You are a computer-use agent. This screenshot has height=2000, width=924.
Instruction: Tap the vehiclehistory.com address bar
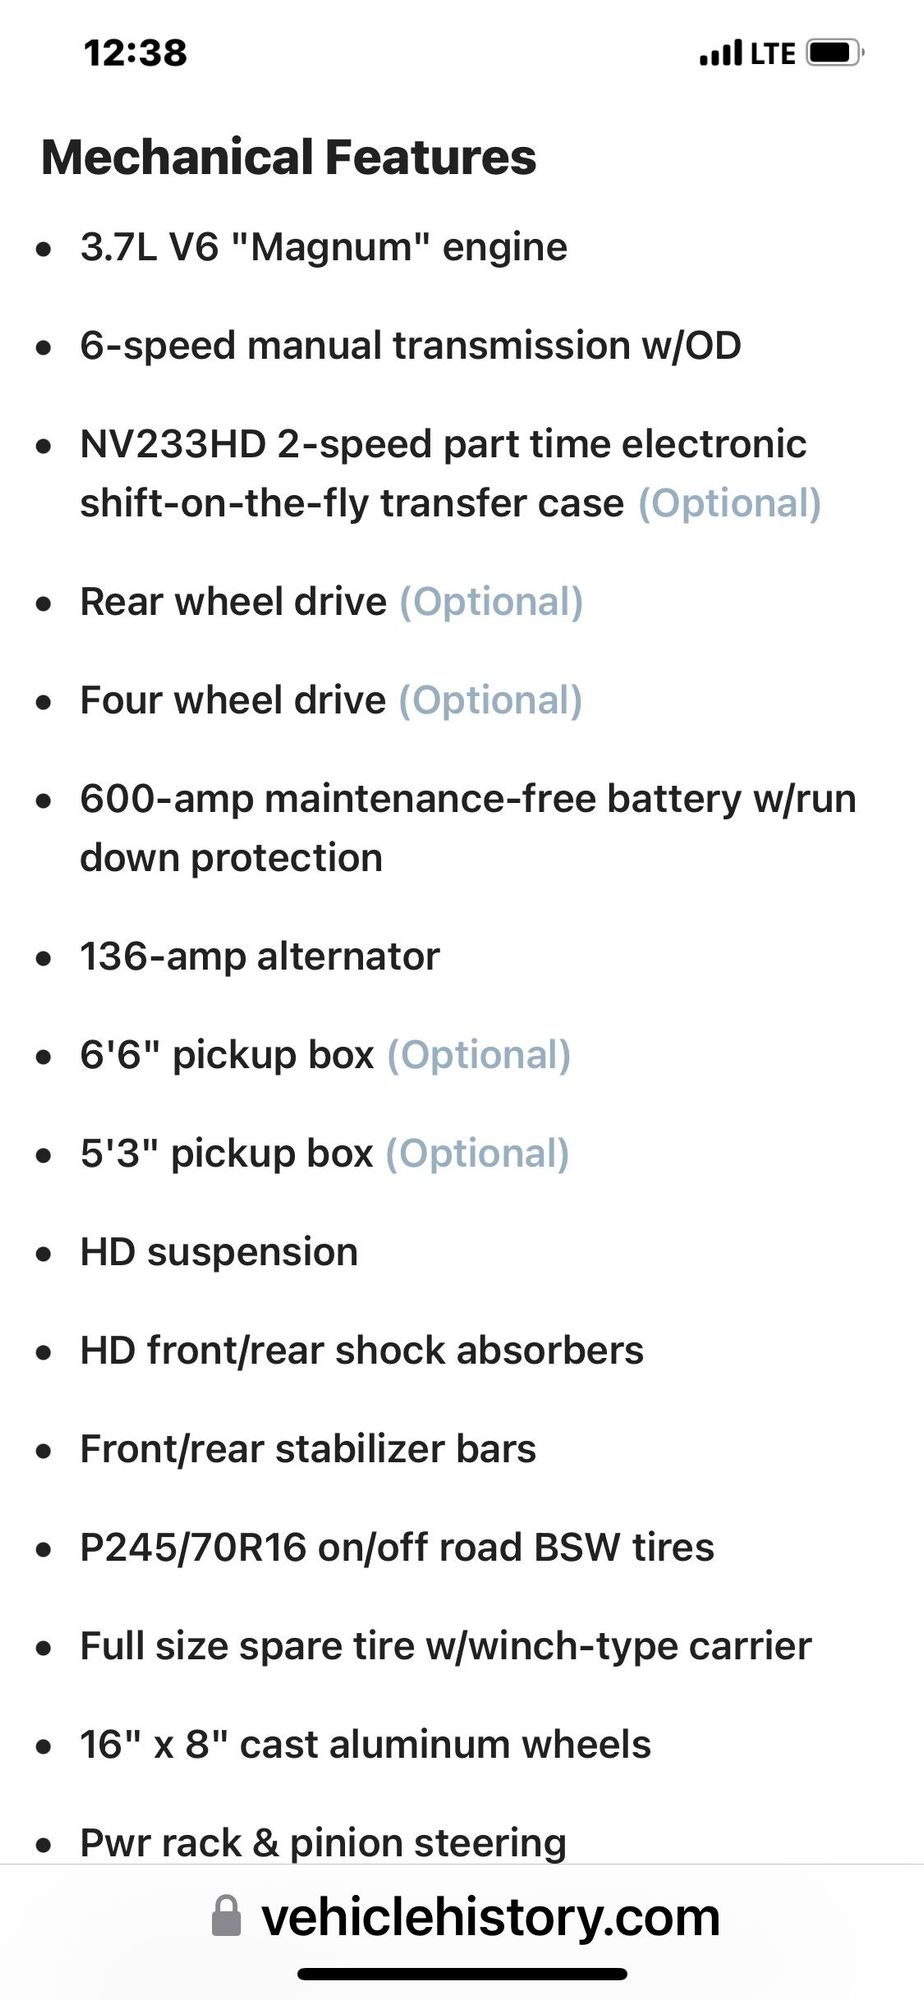(490, 1916)
